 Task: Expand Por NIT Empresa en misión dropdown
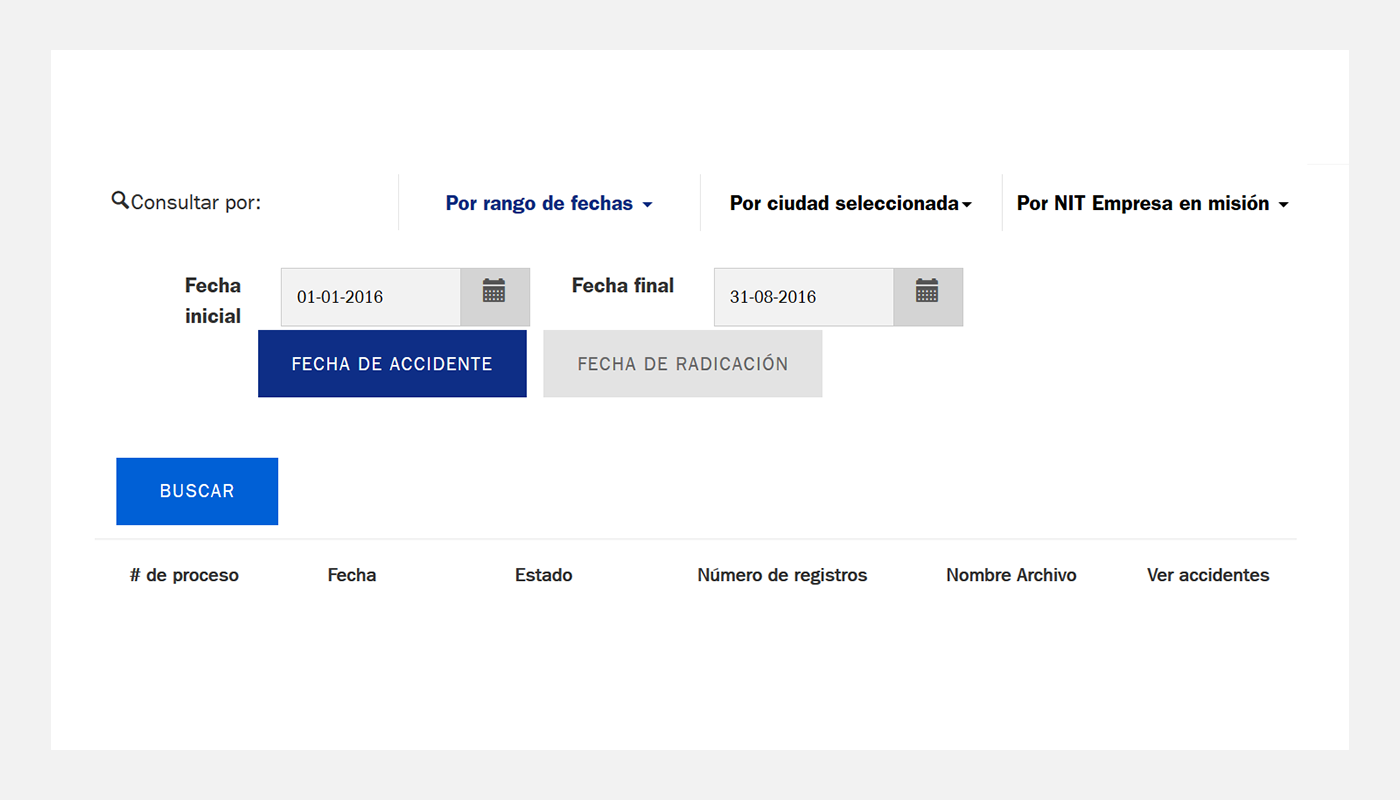click(x=1153, y=203)
